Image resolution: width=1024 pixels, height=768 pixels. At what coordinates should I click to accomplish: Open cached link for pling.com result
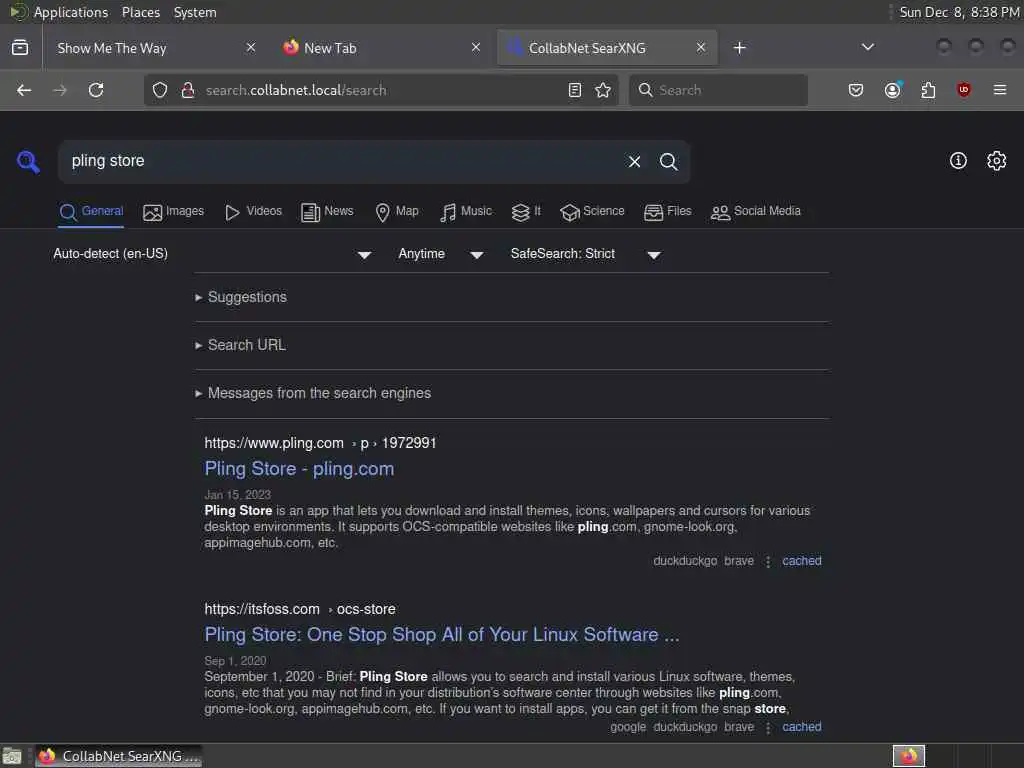pos(802,561)
